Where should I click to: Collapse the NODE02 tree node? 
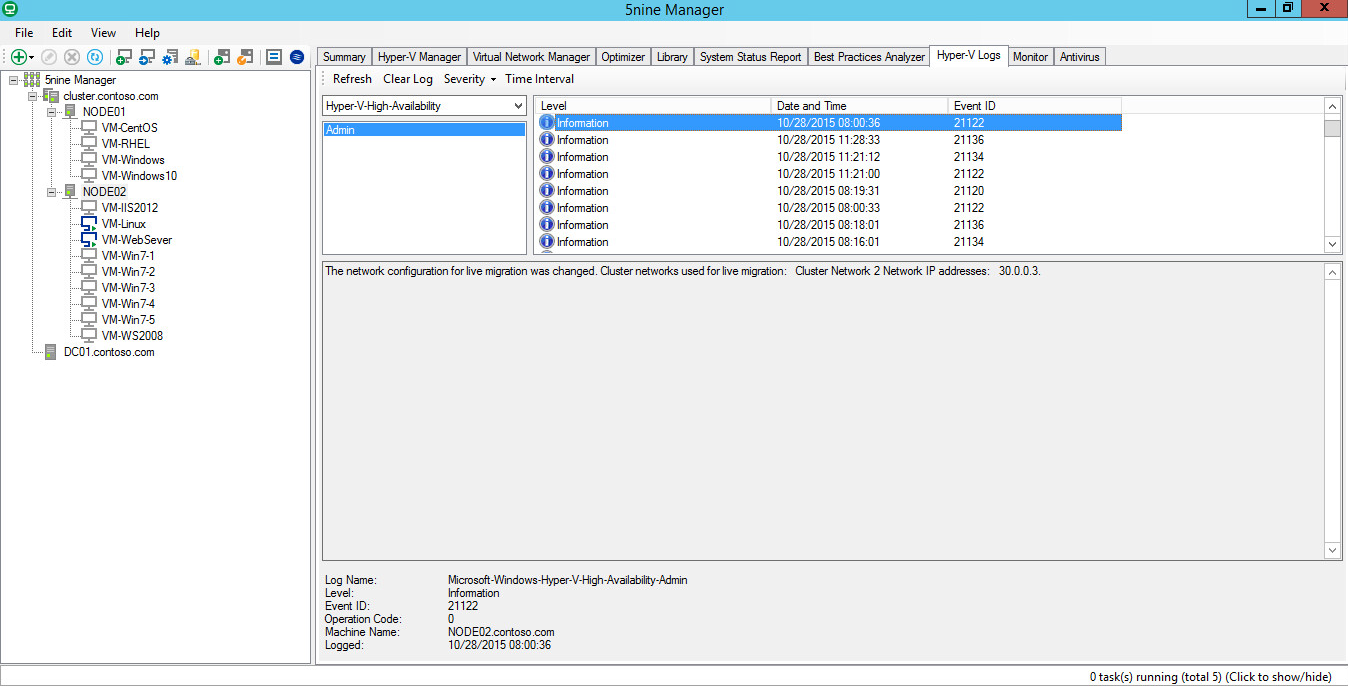click(51, 192)
